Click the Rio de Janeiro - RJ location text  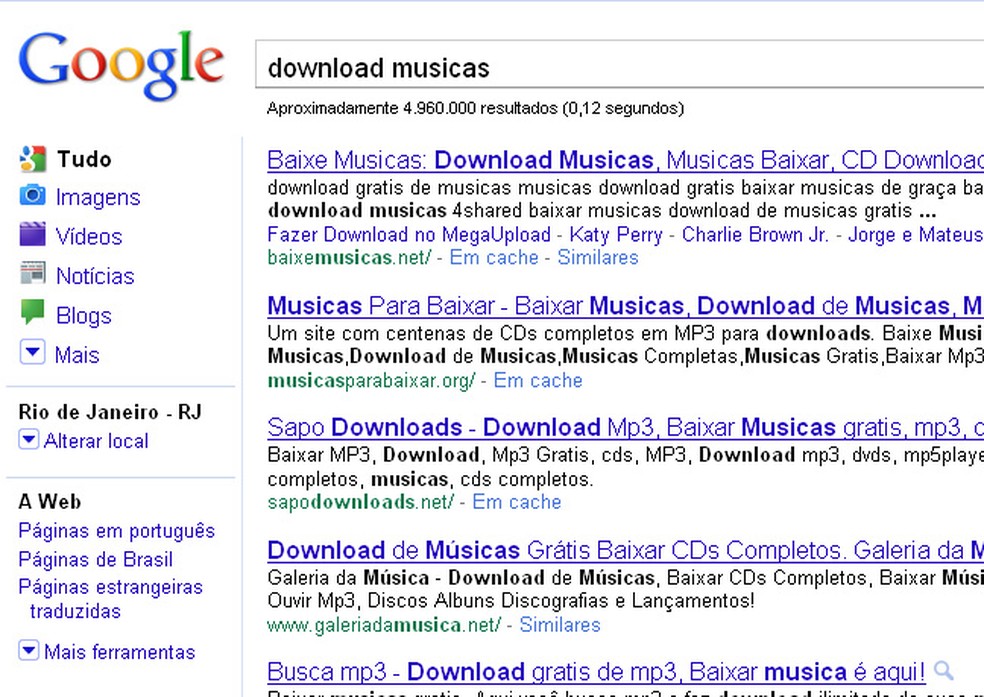tap(110, 412)
